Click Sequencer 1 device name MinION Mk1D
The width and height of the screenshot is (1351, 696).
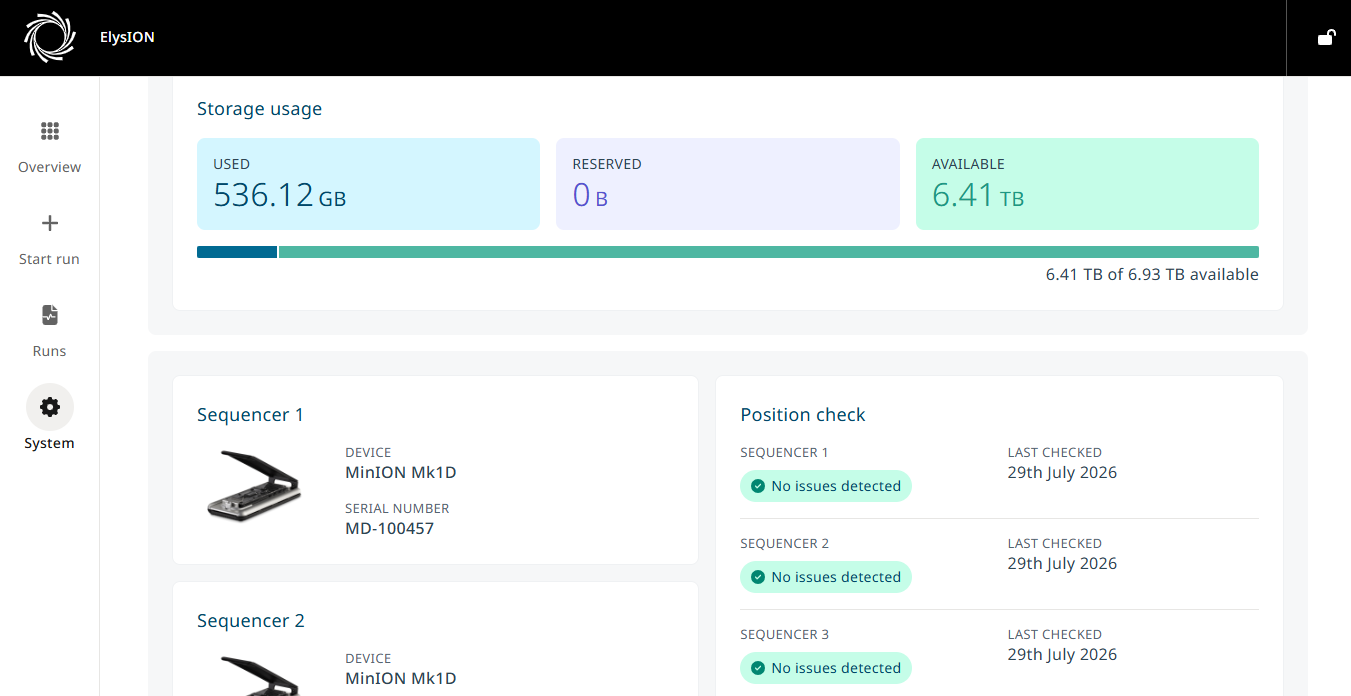pyautogui.click(x=401, y=473)
